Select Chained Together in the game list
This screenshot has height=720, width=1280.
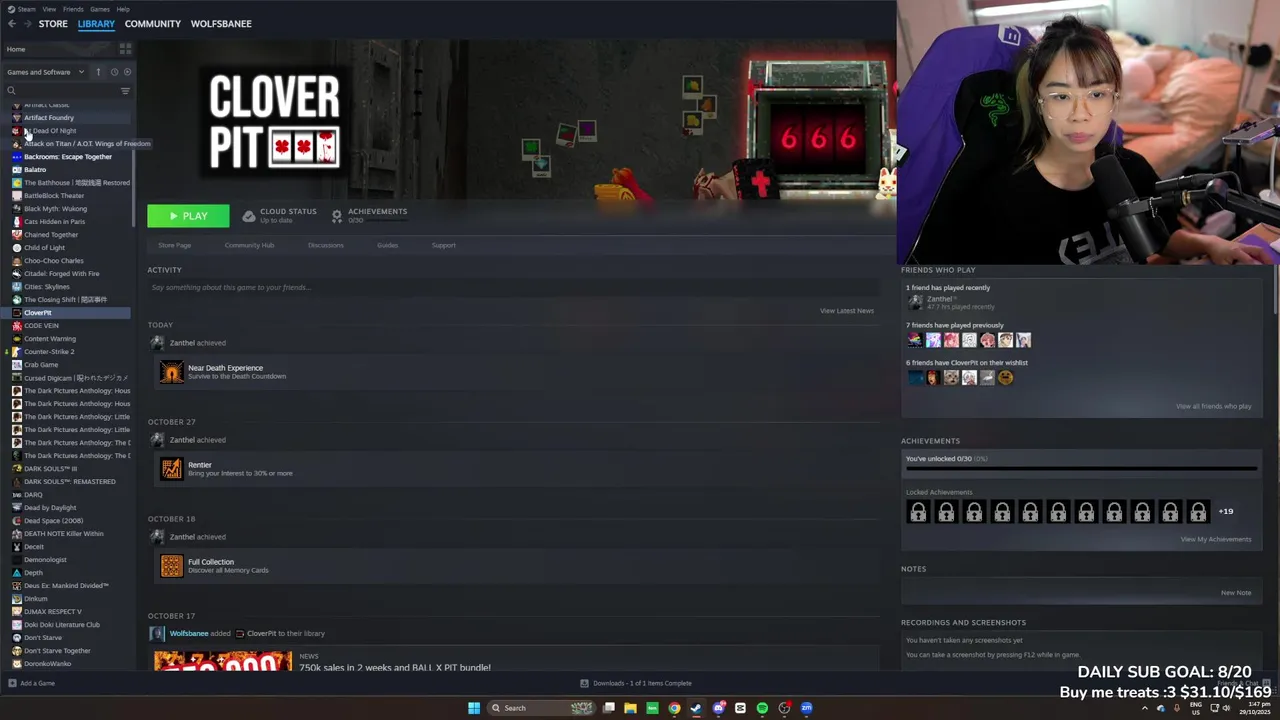point(51,235)
